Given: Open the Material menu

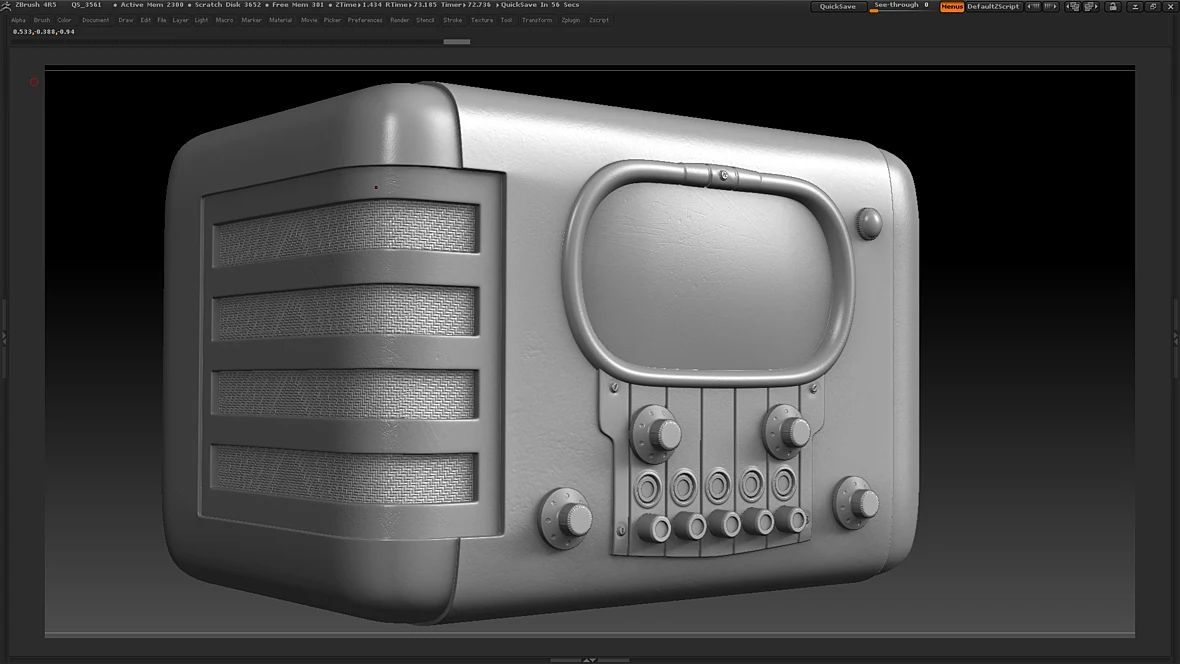Looking at the screenshot, I should click(x=281, y=20).
